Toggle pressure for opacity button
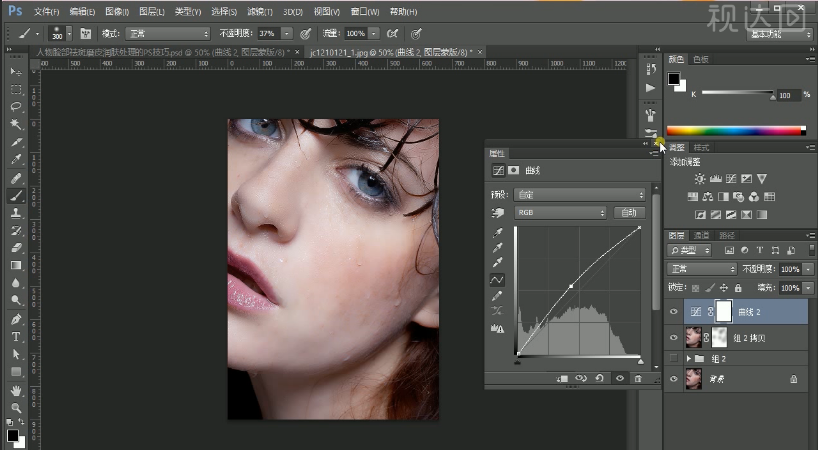Viewport: 818px width, 450px height. click(306, 34)
